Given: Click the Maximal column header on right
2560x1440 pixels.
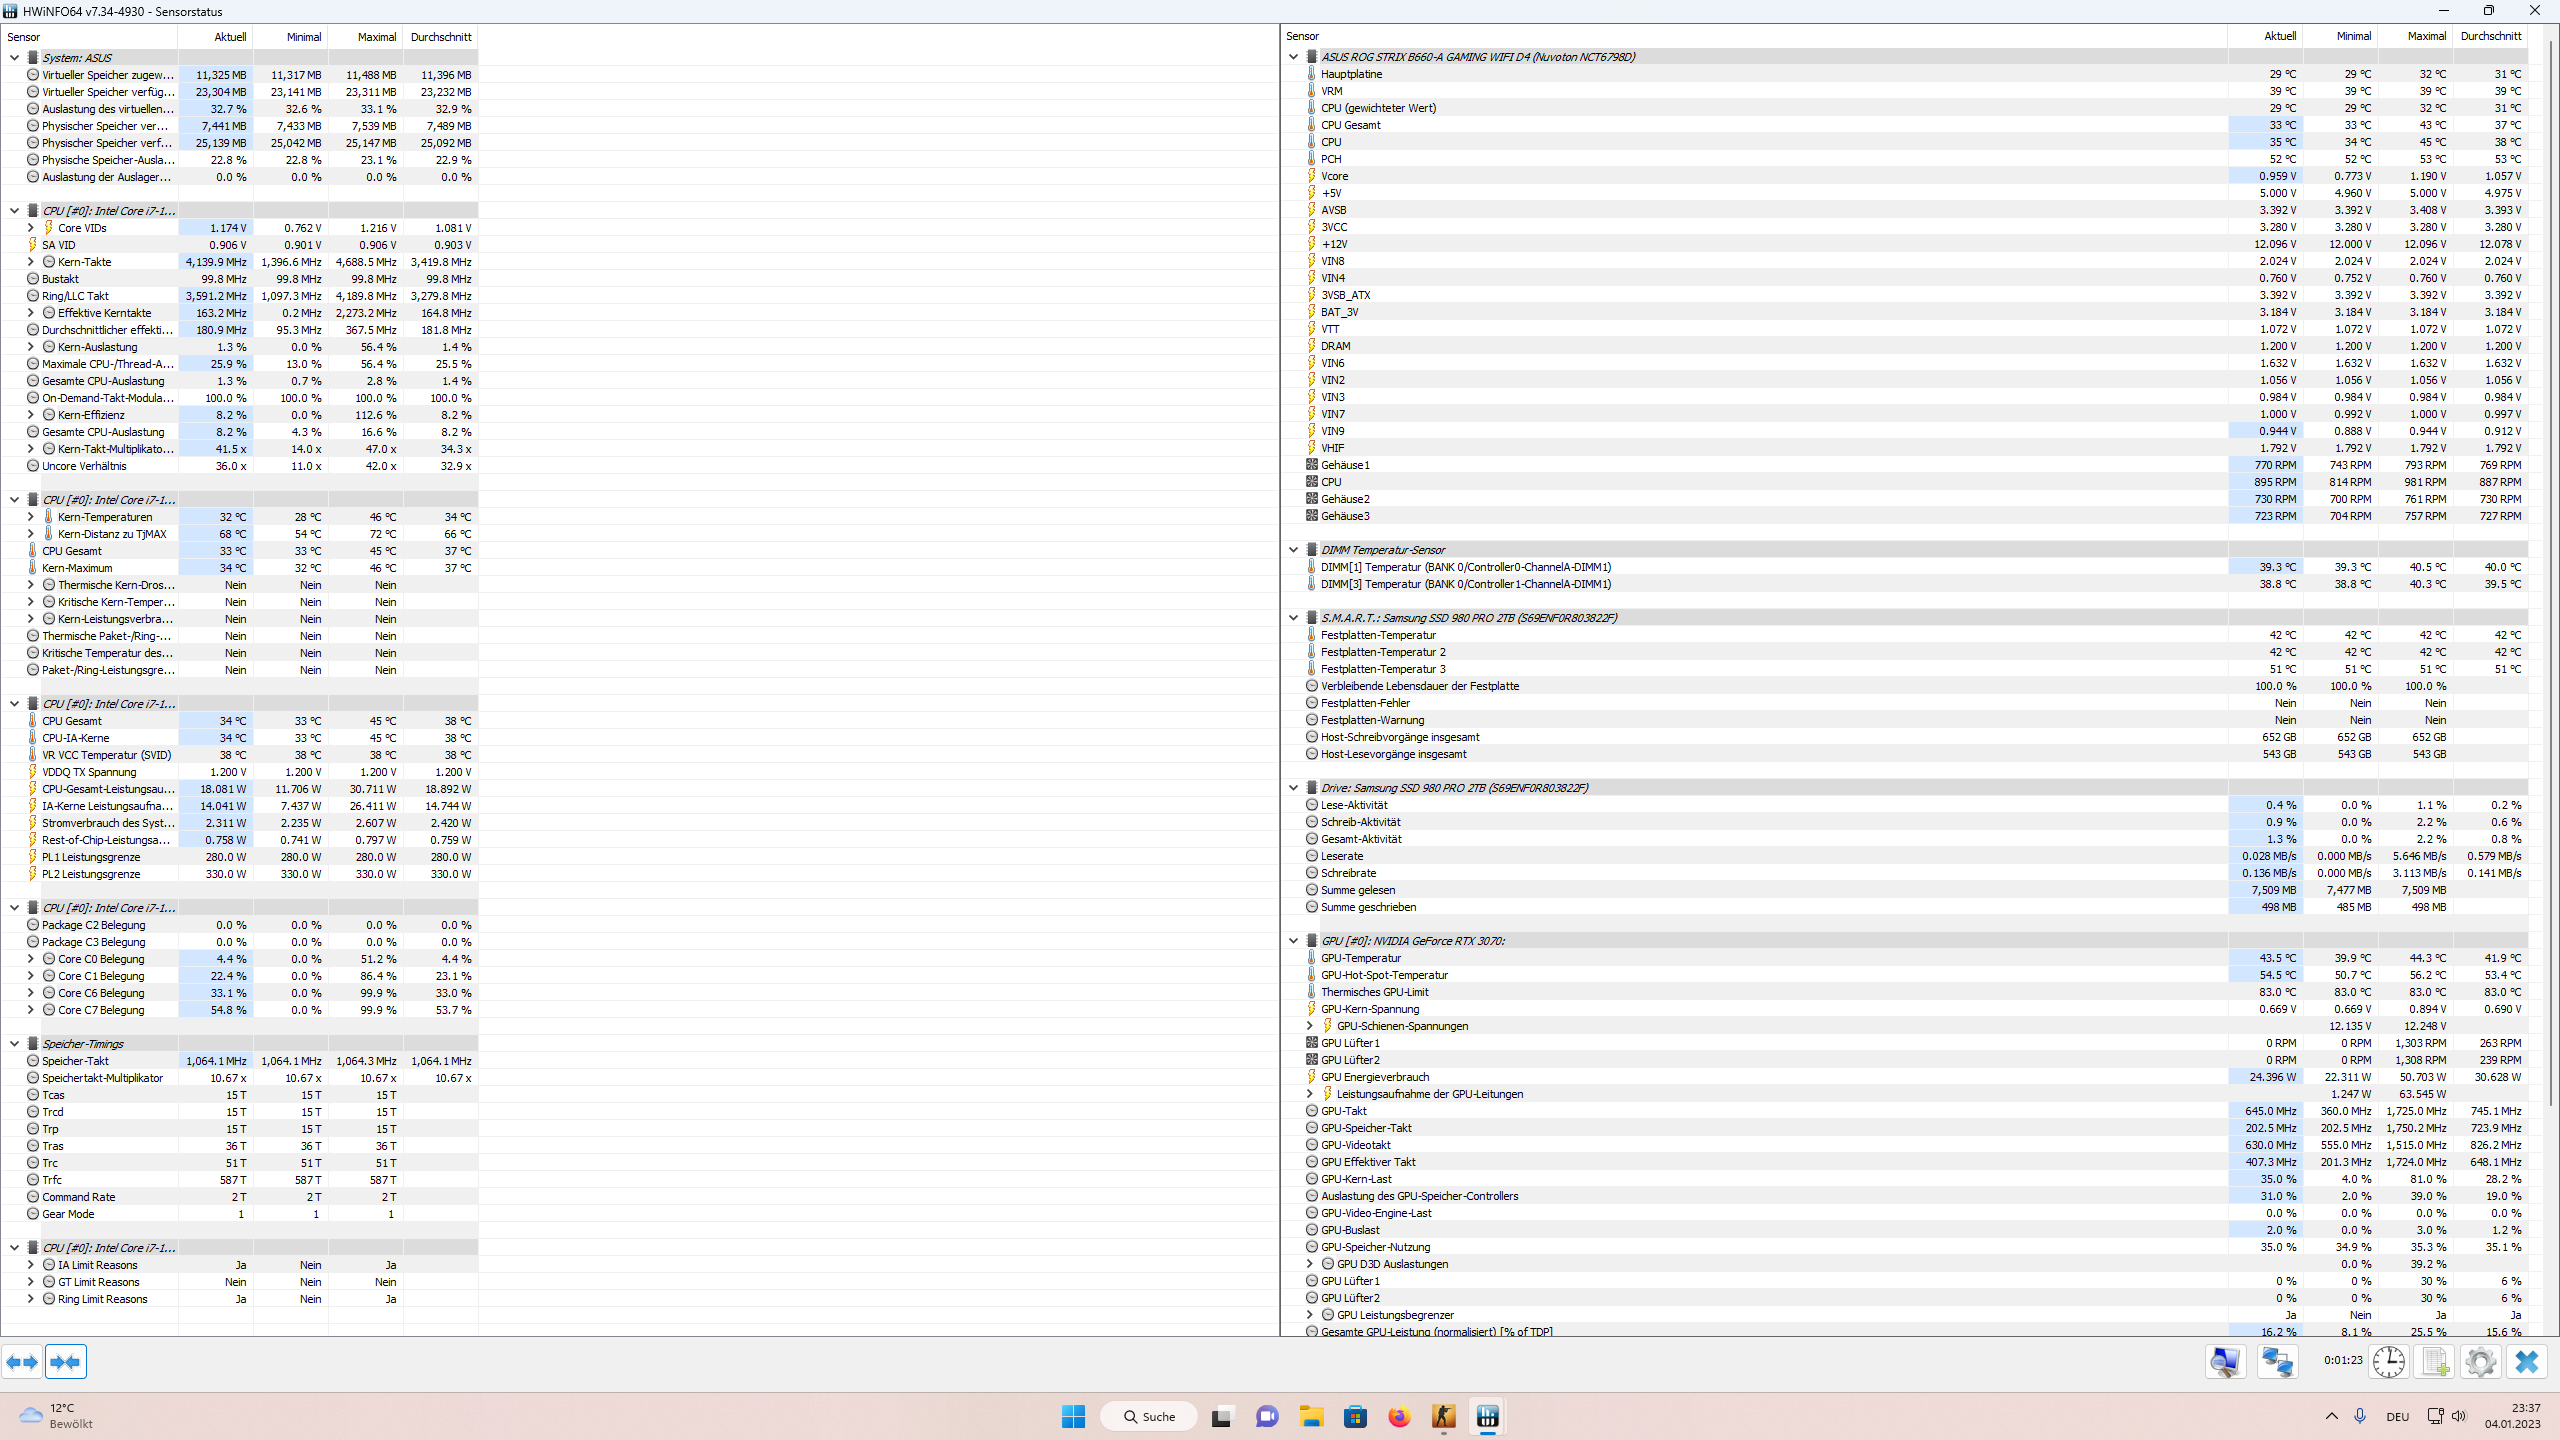Looking at the screenshot, I should coord(2426,36).
